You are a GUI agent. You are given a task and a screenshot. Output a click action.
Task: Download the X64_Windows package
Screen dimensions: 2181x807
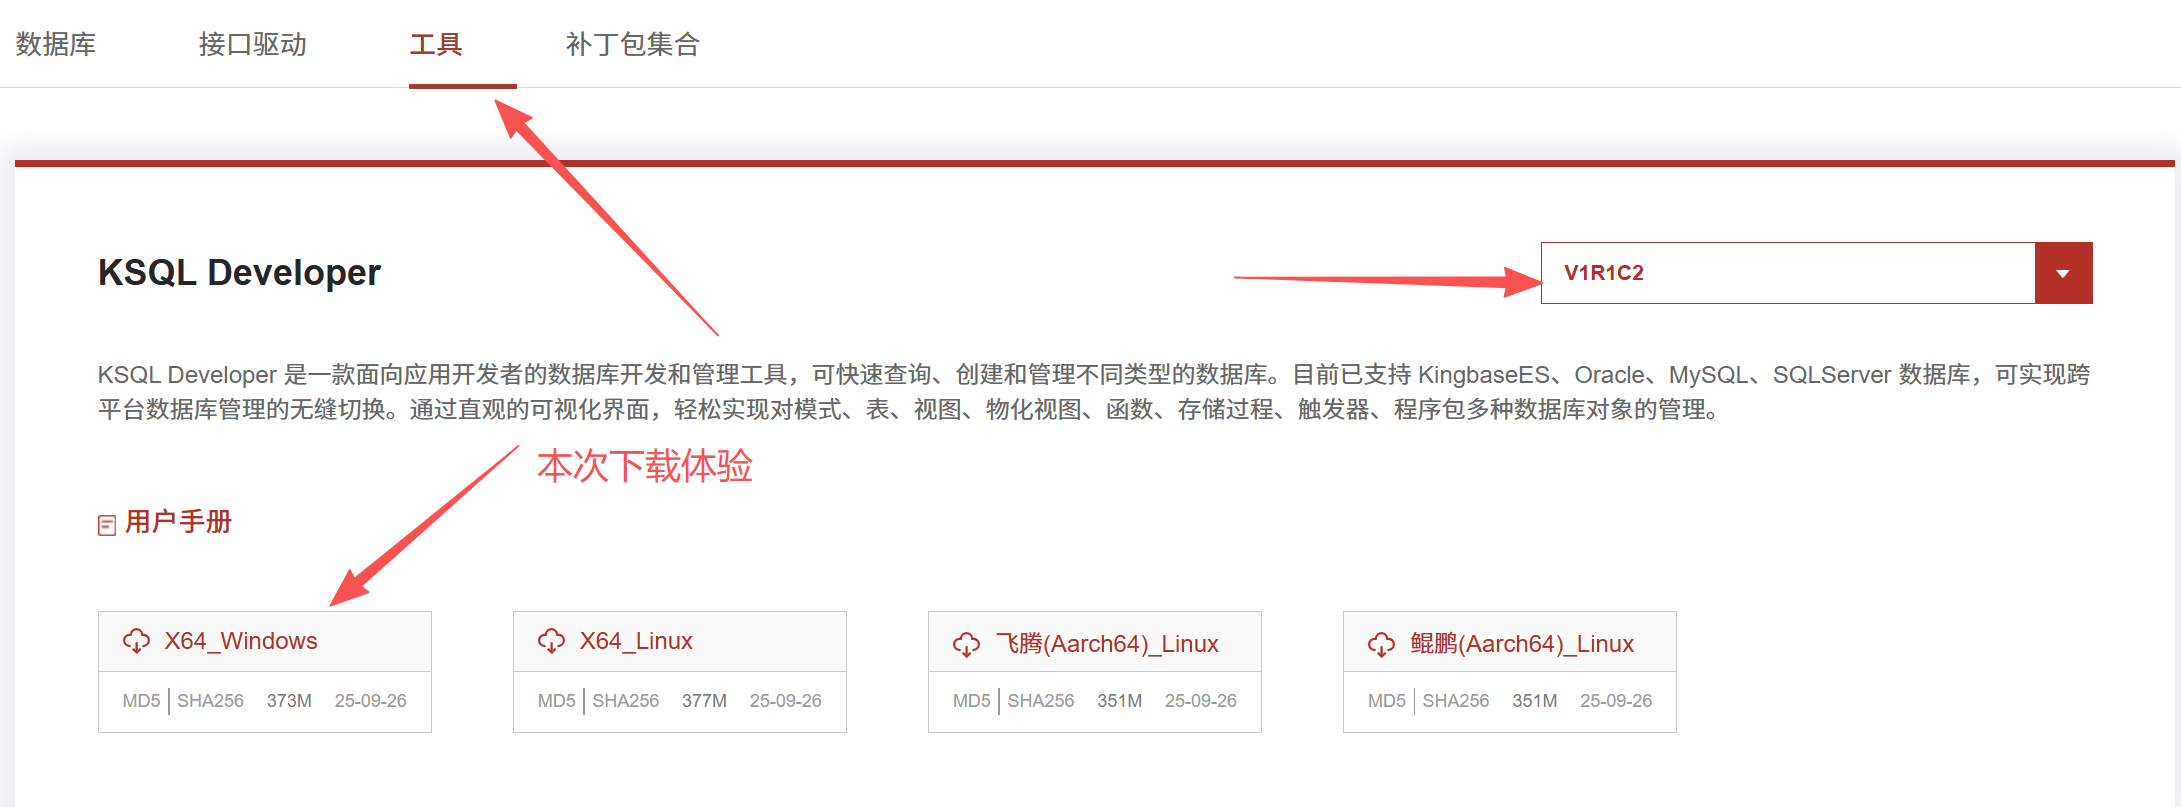(x=241, y=641)
